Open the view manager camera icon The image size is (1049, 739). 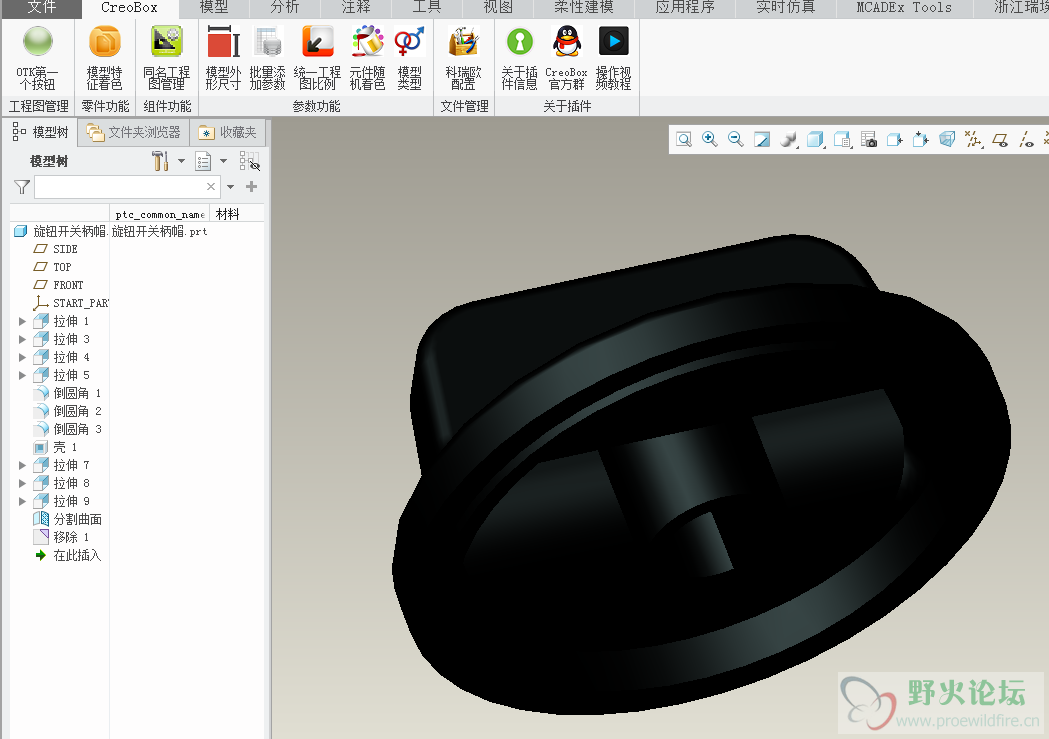(868, 139)
